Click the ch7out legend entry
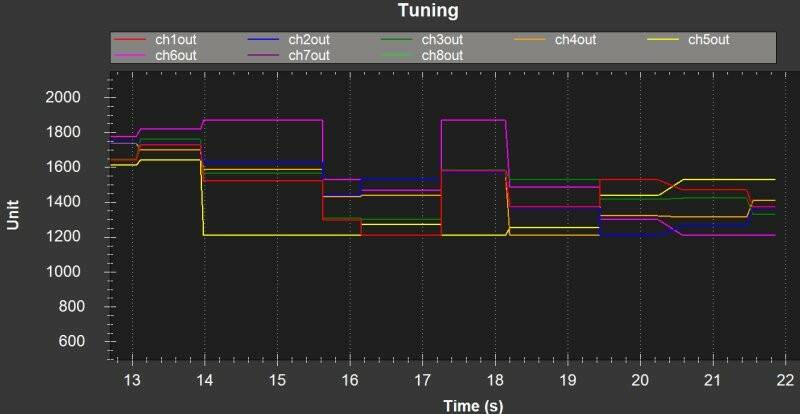This screenshot has width=800, height=414. [x=288, y=55]
